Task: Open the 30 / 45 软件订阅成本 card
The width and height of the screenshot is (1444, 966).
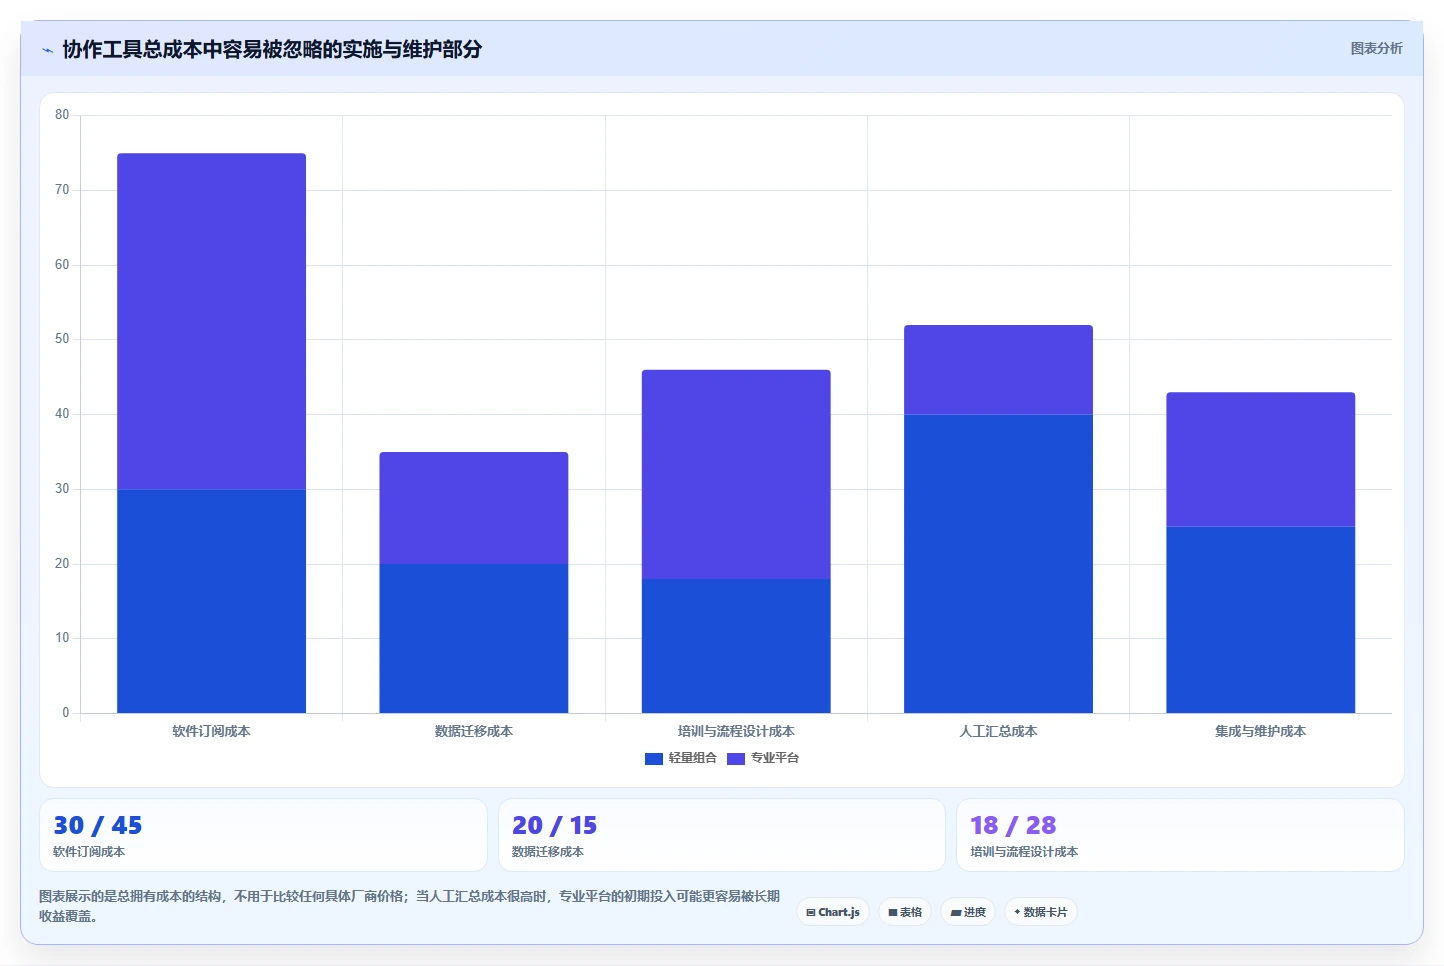Action: [263, 835]
